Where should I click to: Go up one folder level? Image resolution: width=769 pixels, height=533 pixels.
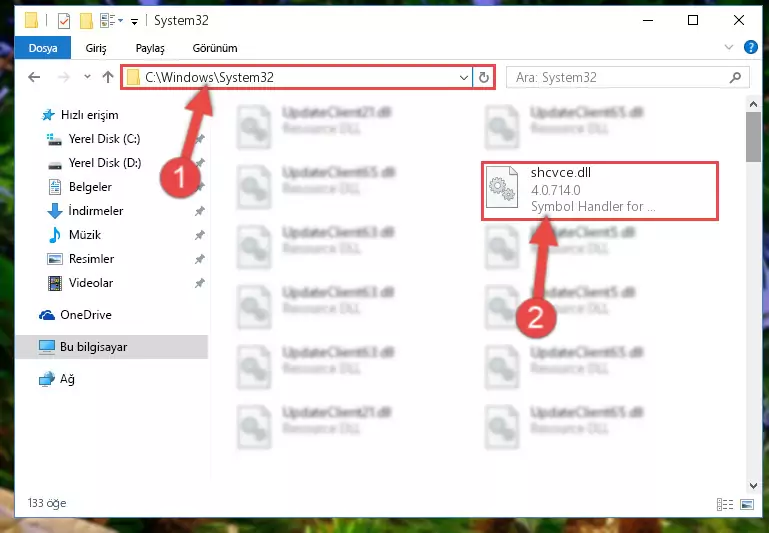pyautogui.click(x=108, y=77)
